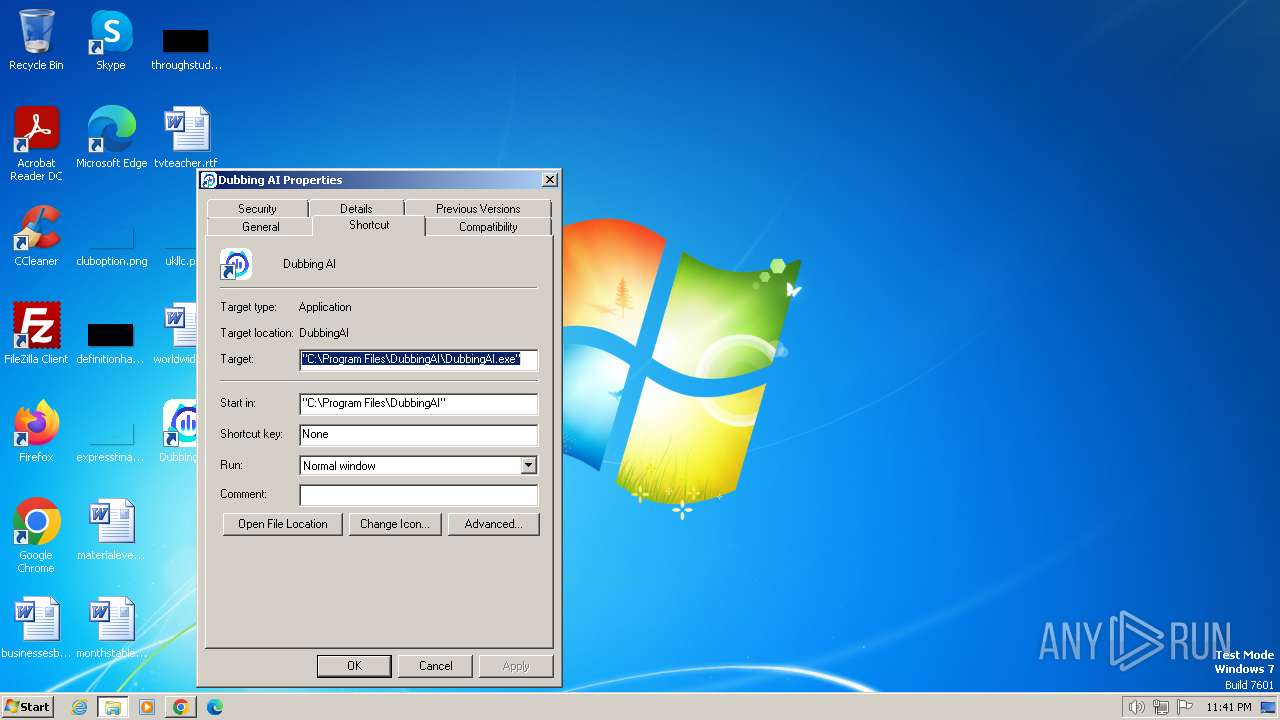Switch to the Security tab

click(x=257, y=208)
